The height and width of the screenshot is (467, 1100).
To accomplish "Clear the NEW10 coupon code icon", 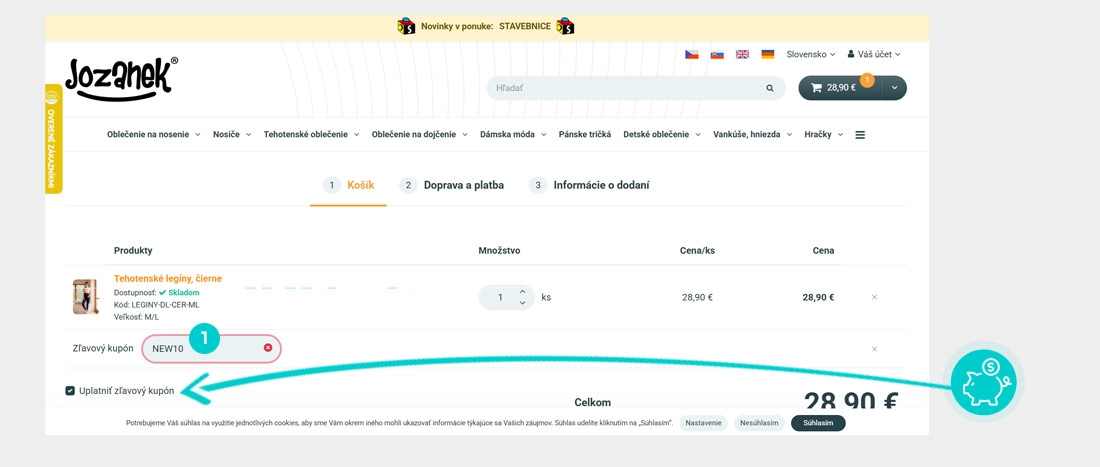I will [268, 348].
